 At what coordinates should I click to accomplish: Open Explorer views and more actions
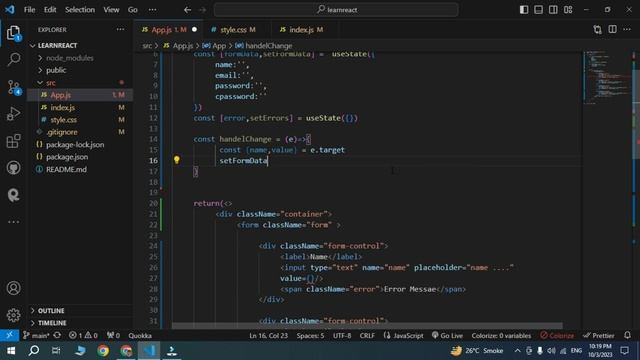tap(120, 29)
